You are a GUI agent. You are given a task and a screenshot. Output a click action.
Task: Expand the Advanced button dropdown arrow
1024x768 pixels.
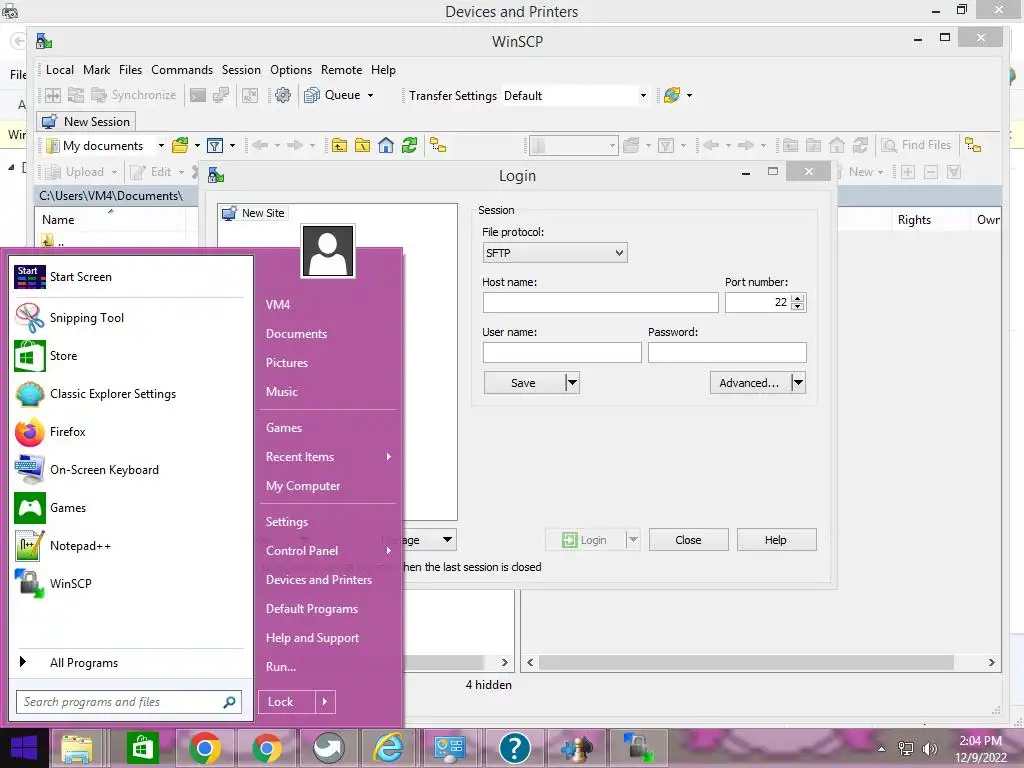click(798, 383)
